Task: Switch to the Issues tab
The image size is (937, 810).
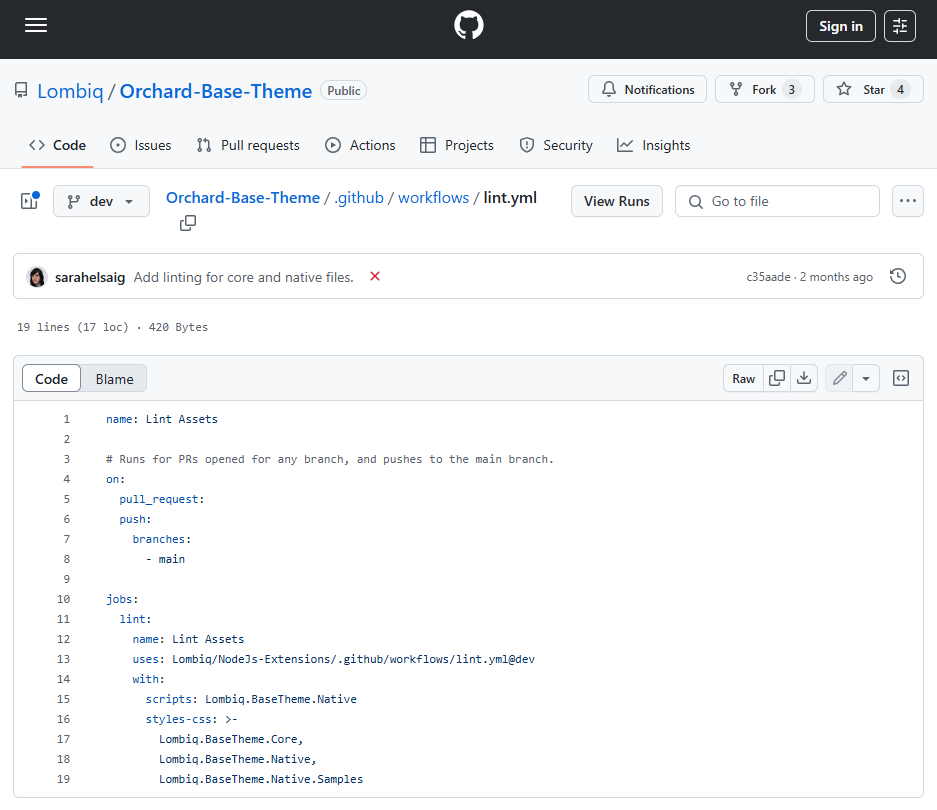Action: click(141, 145)
